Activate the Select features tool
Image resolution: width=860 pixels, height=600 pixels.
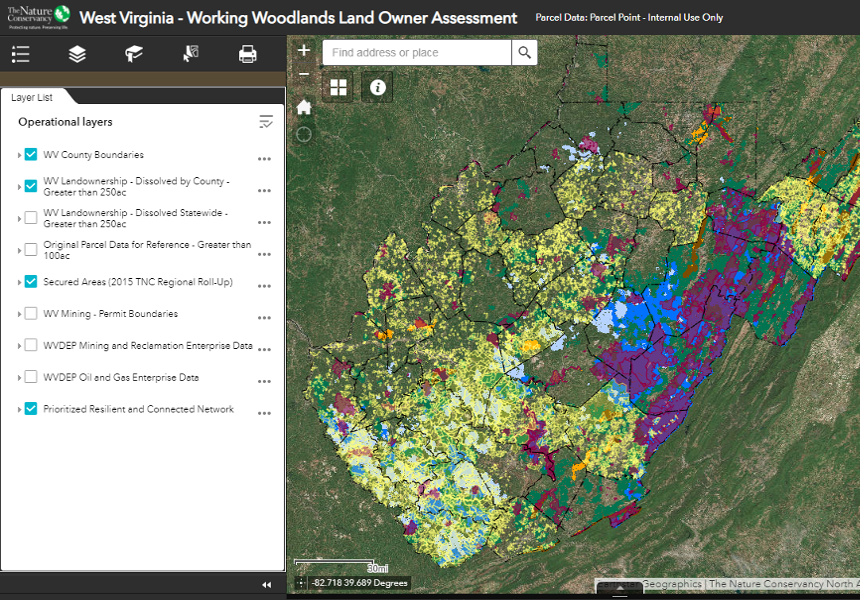191,54
